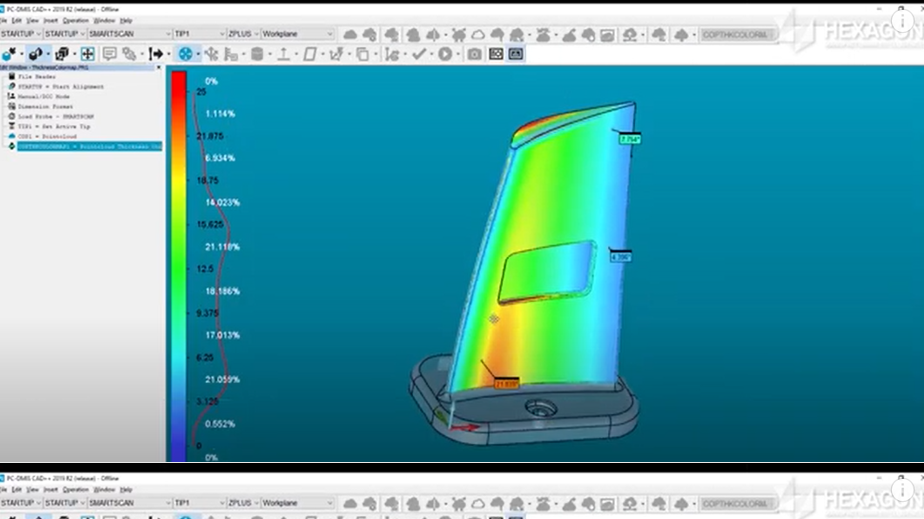
Task: Click the orange 21.835 annotation label near blade base
Action: point(506,384)
